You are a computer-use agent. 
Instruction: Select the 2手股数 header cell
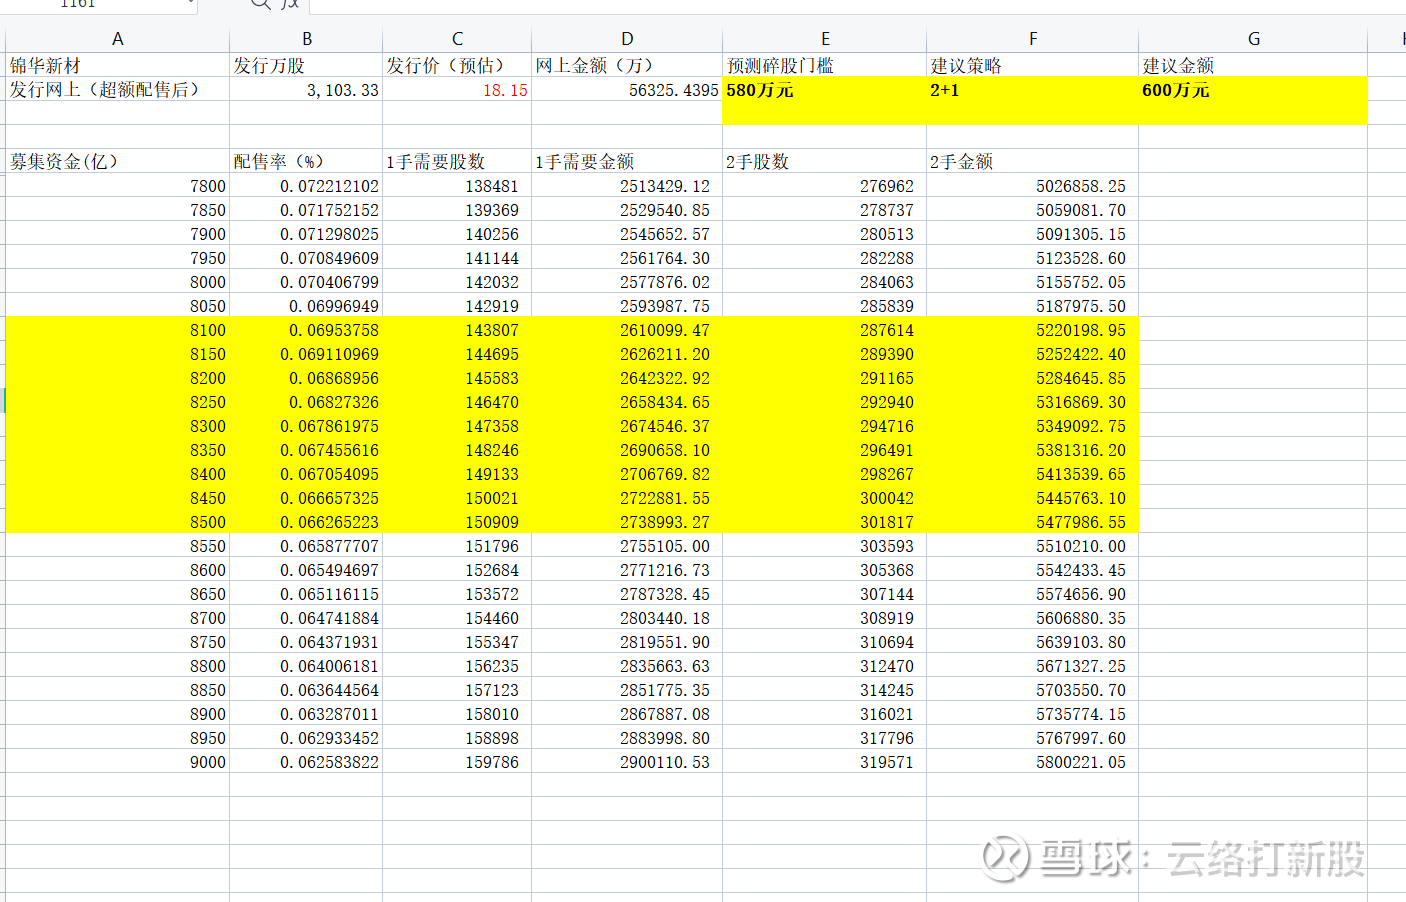pyautogui.click(x=825, y=161)
